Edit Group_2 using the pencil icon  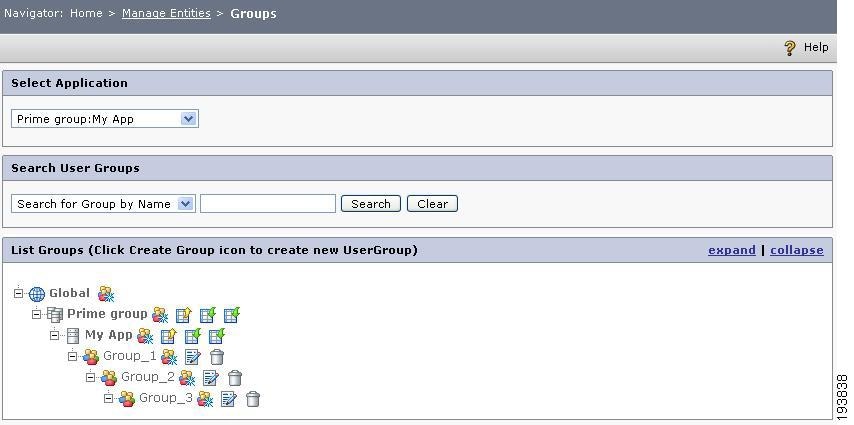click(211, 378)
